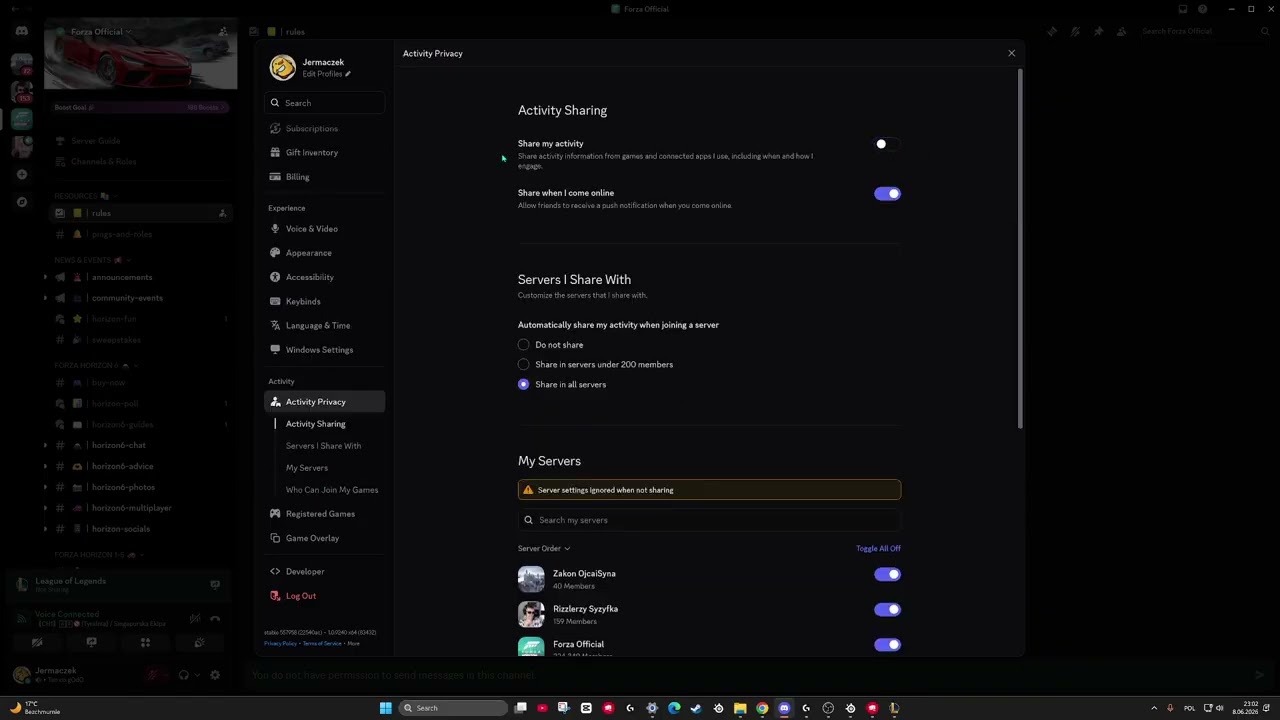This screenshot has height=720, width=1280.
Task: Close the settings dialog with X
Action: [1011, 53]
